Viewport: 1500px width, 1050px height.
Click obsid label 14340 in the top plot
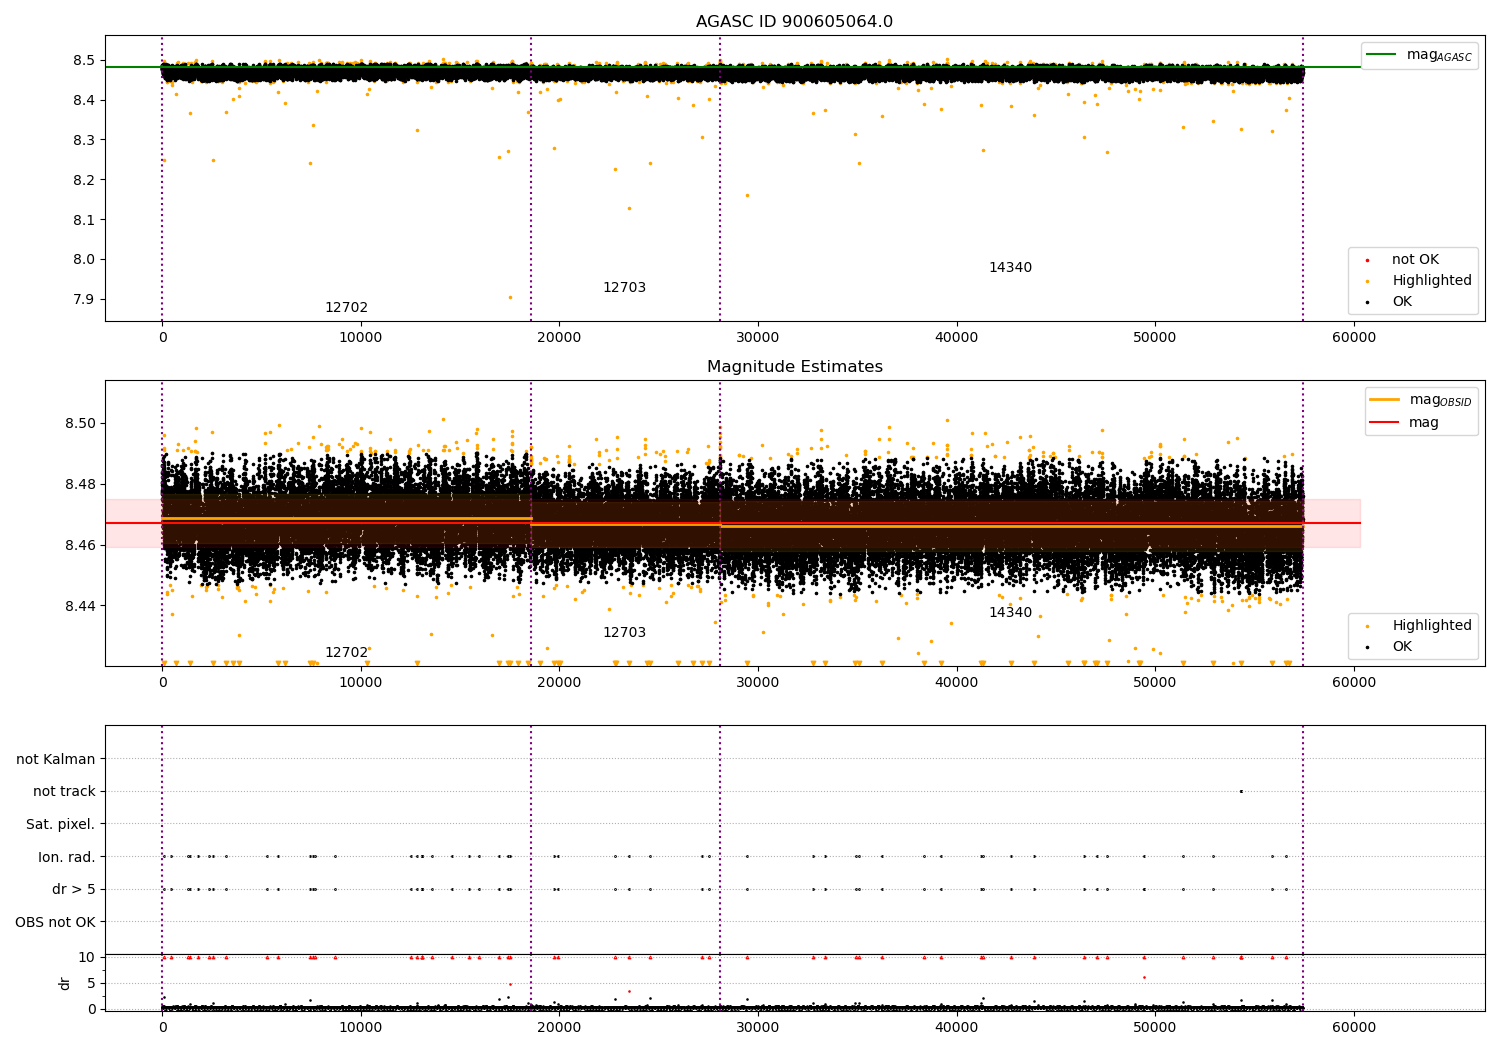click(1010, 268)
